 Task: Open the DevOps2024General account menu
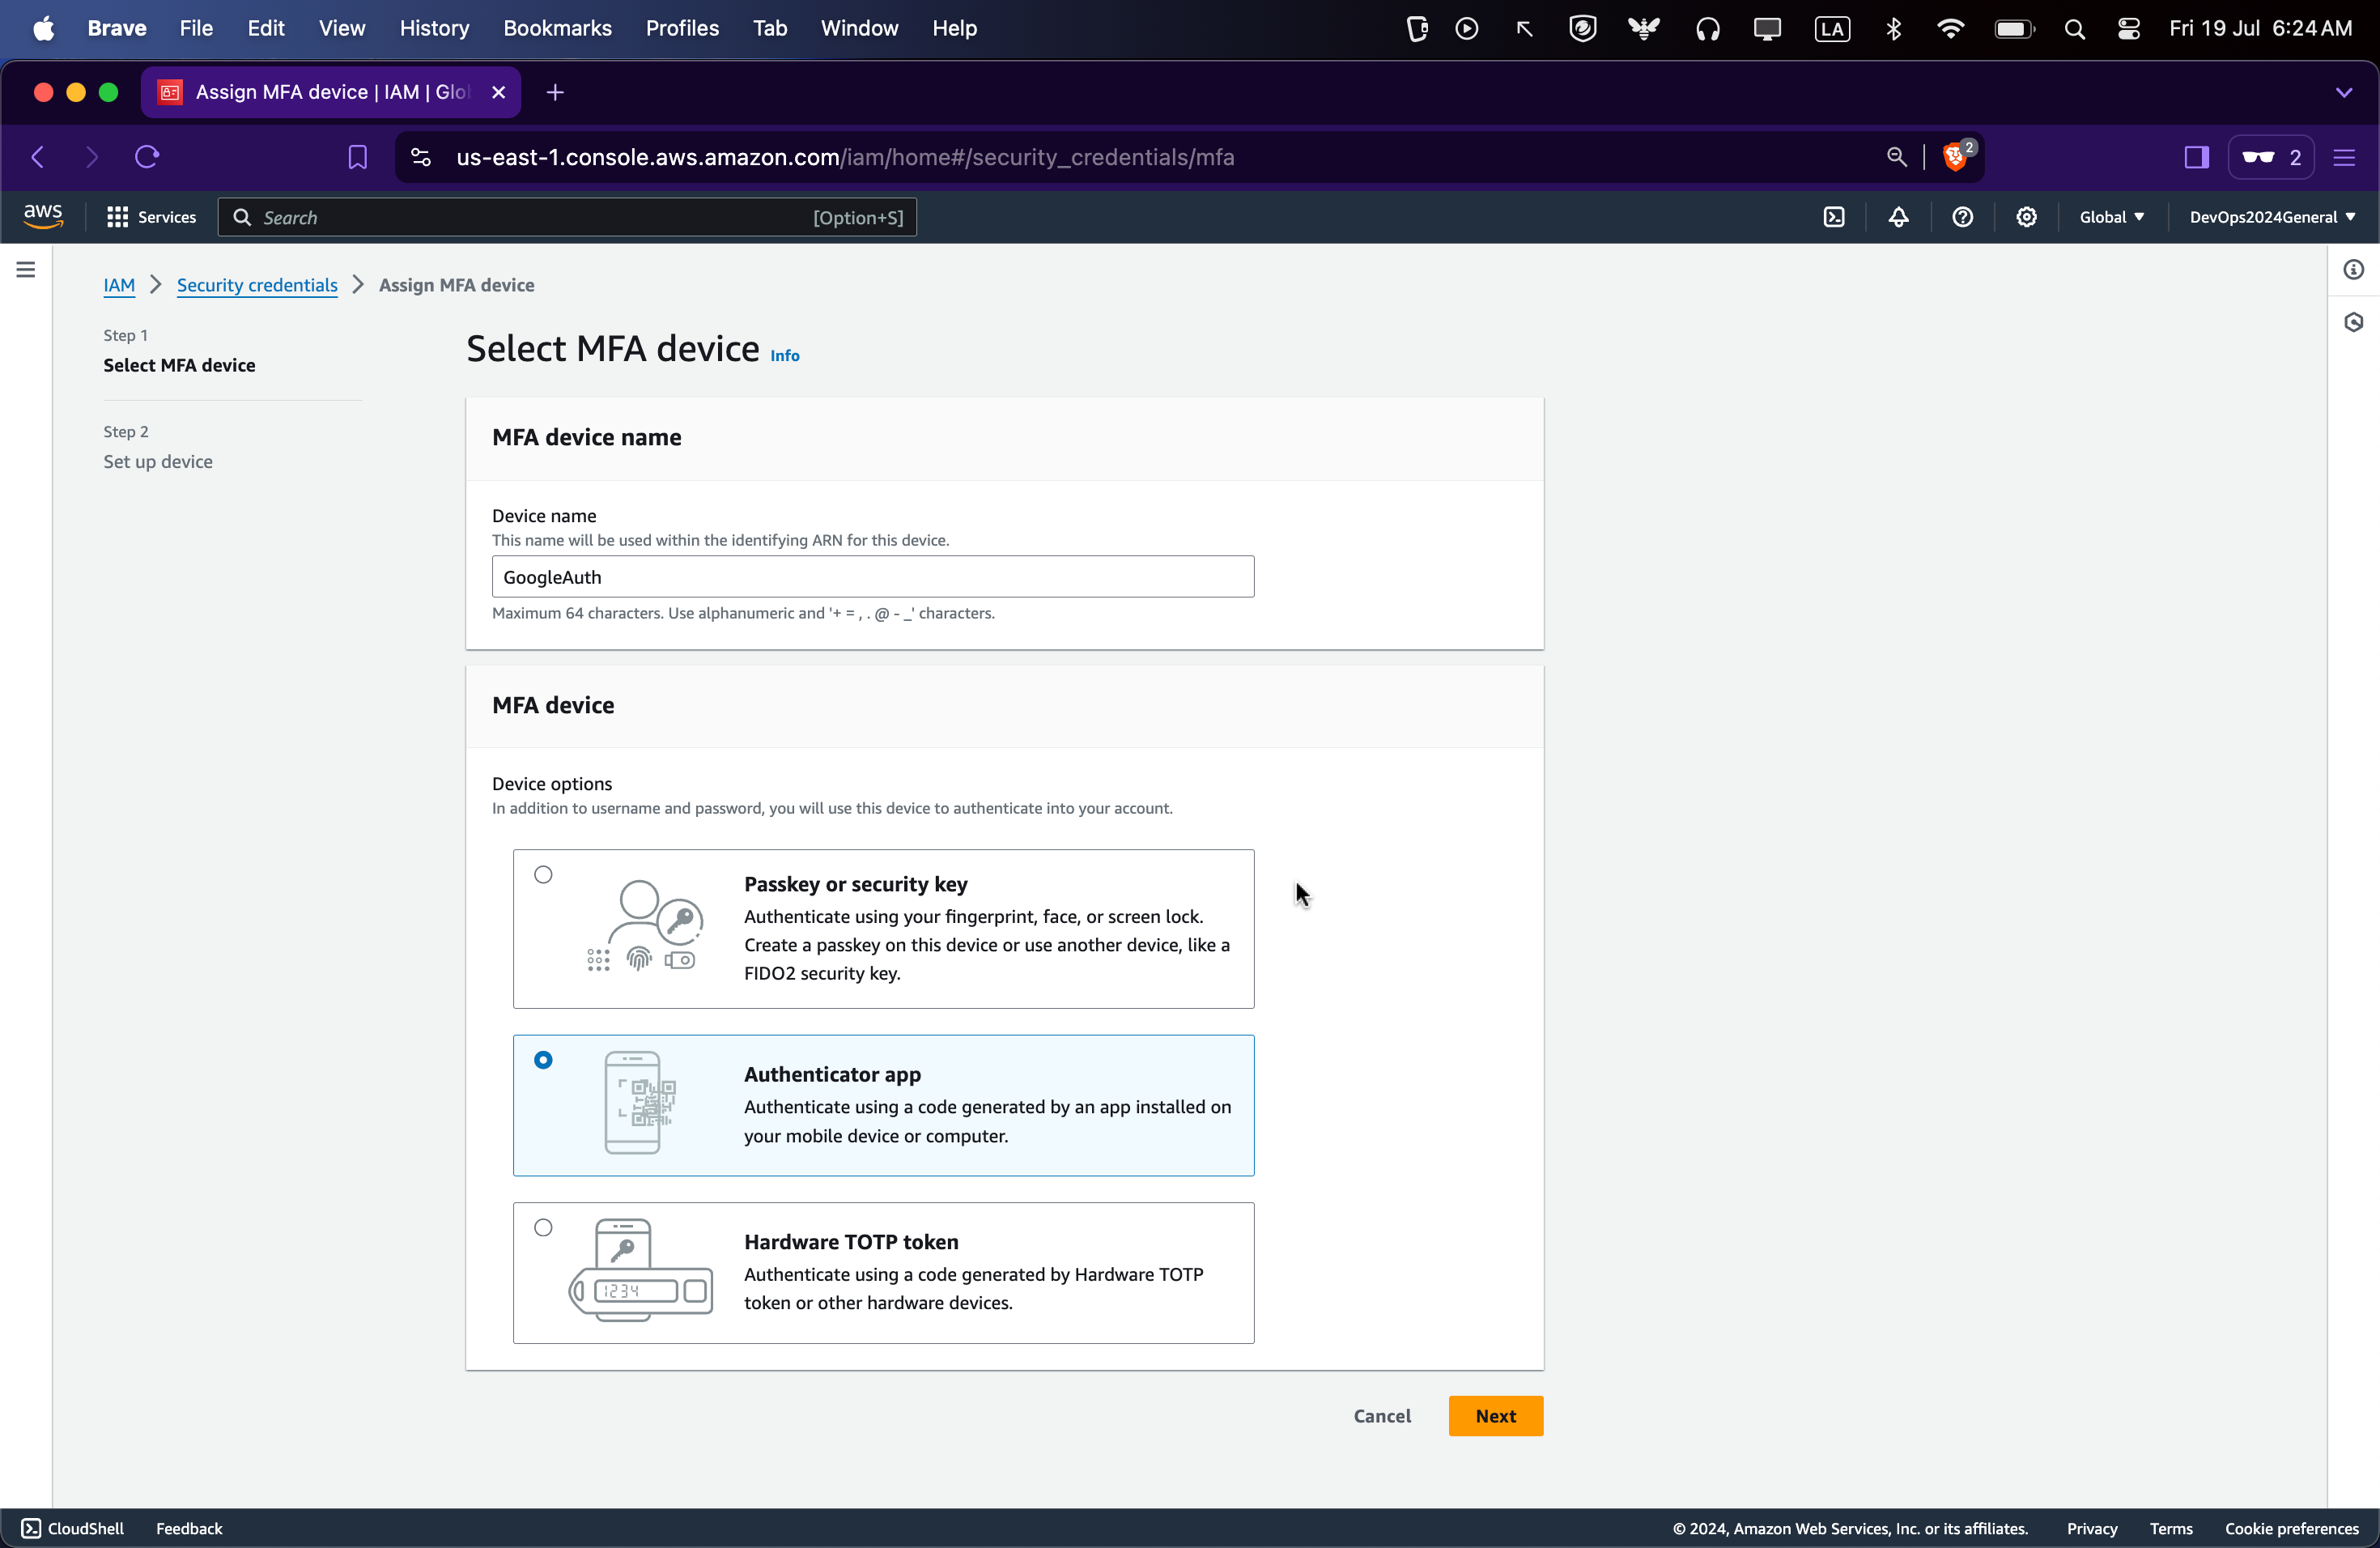(x=2271, y=217)
